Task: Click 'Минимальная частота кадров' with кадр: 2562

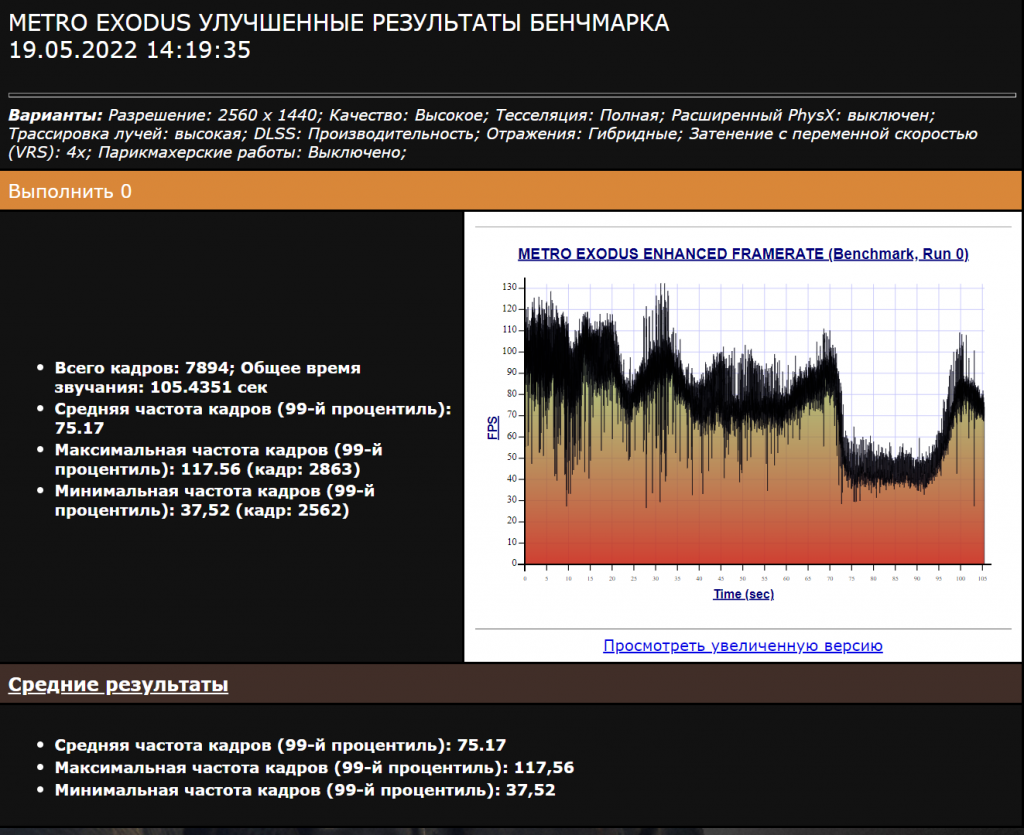Action: 214,500
